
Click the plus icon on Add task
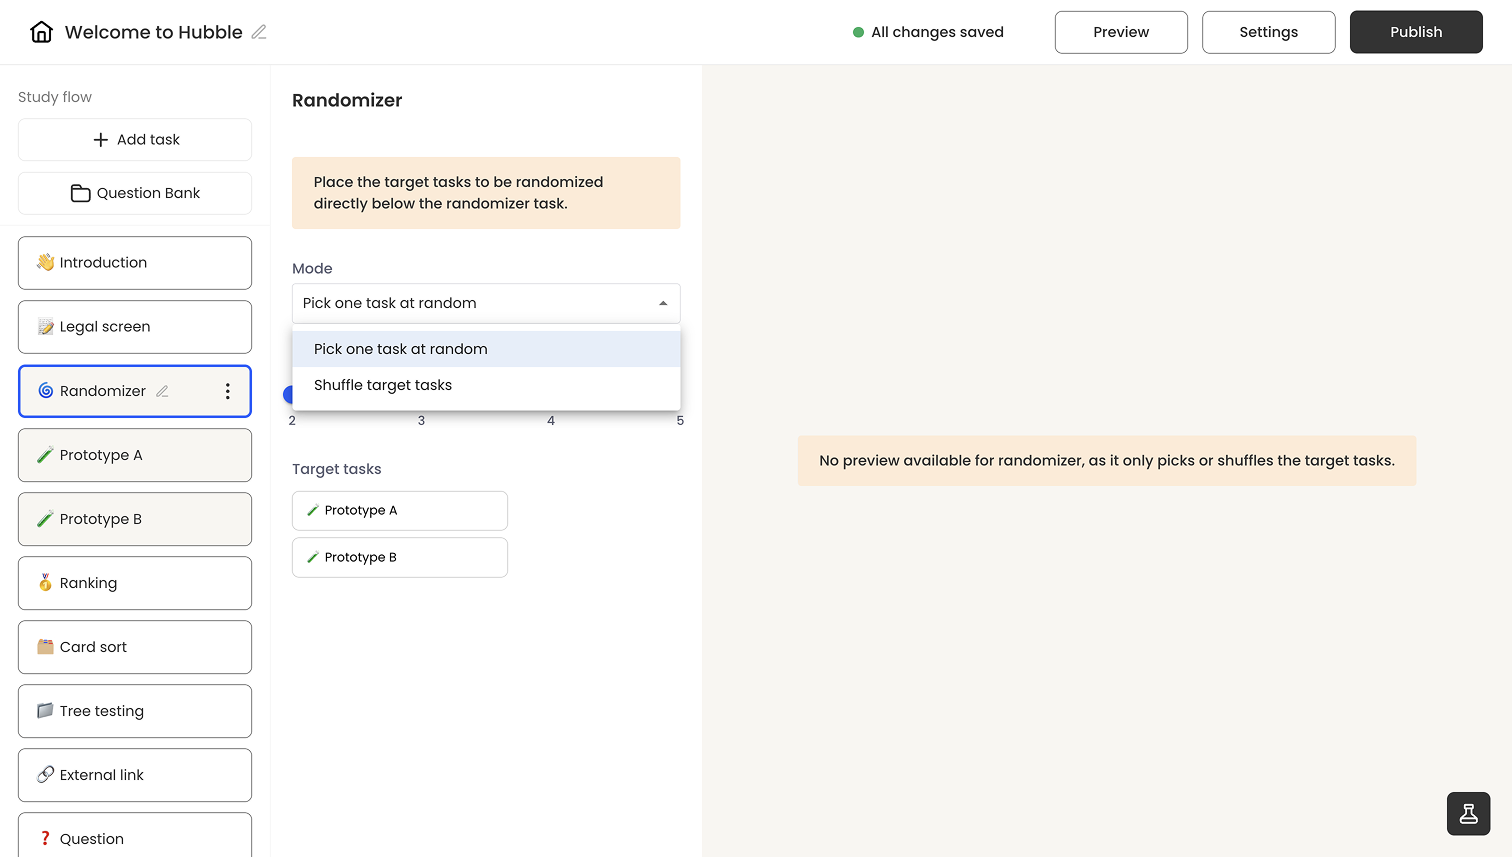point(100,140)
